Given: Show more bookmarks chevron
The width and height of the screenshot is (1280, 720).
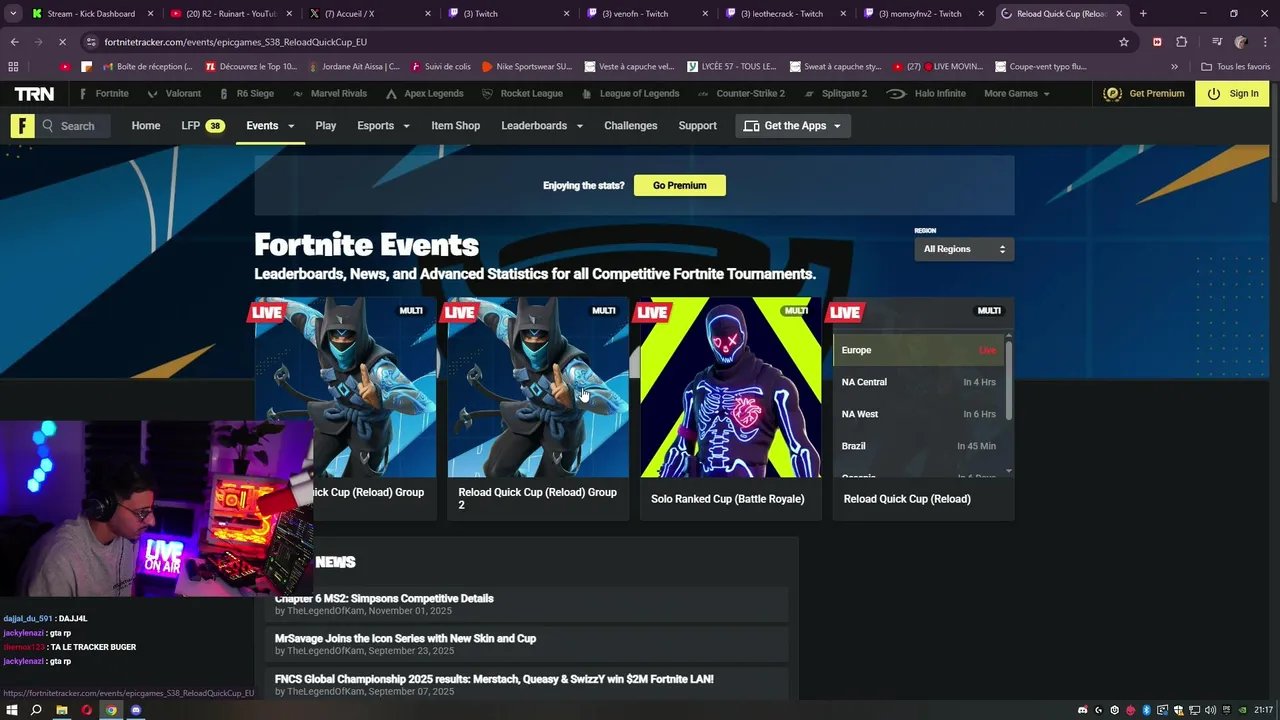Looking at the screenshot, I should point(1174,67).
